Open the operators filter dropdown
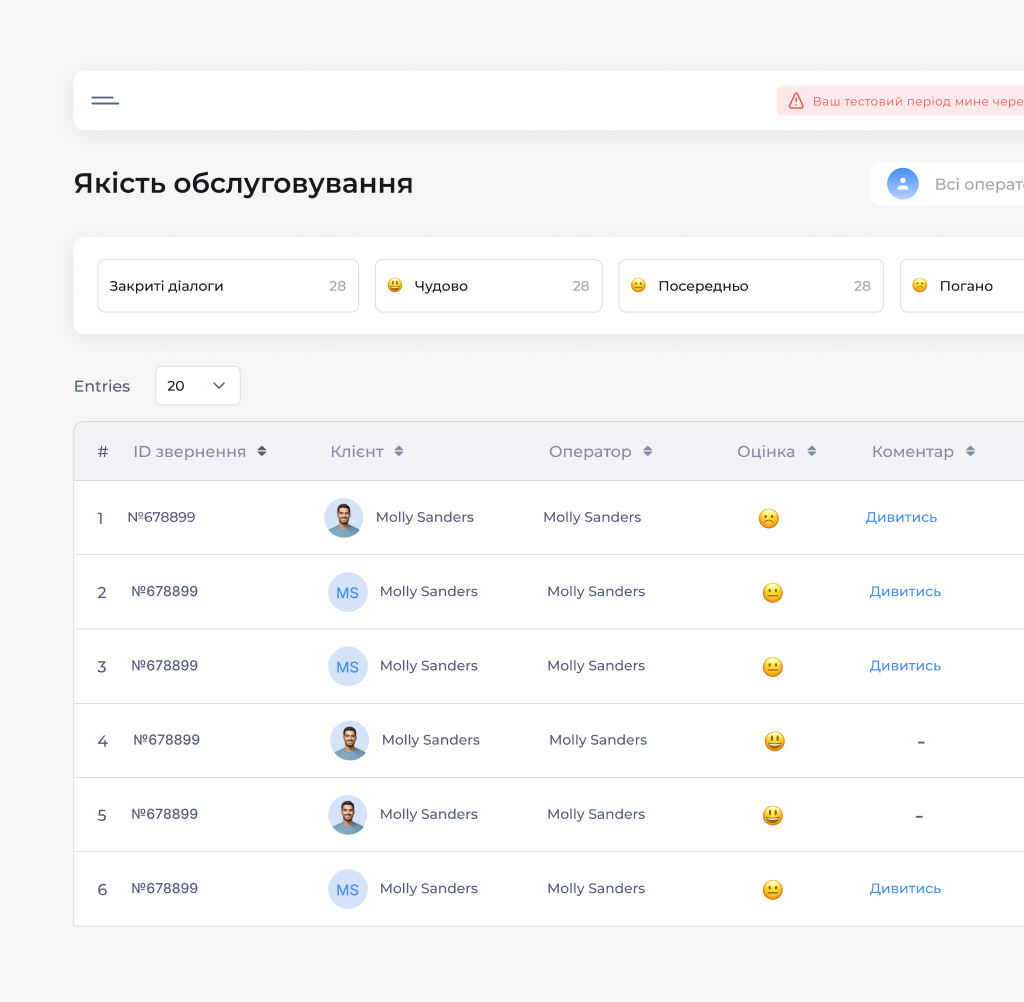 tap(948, 184)
